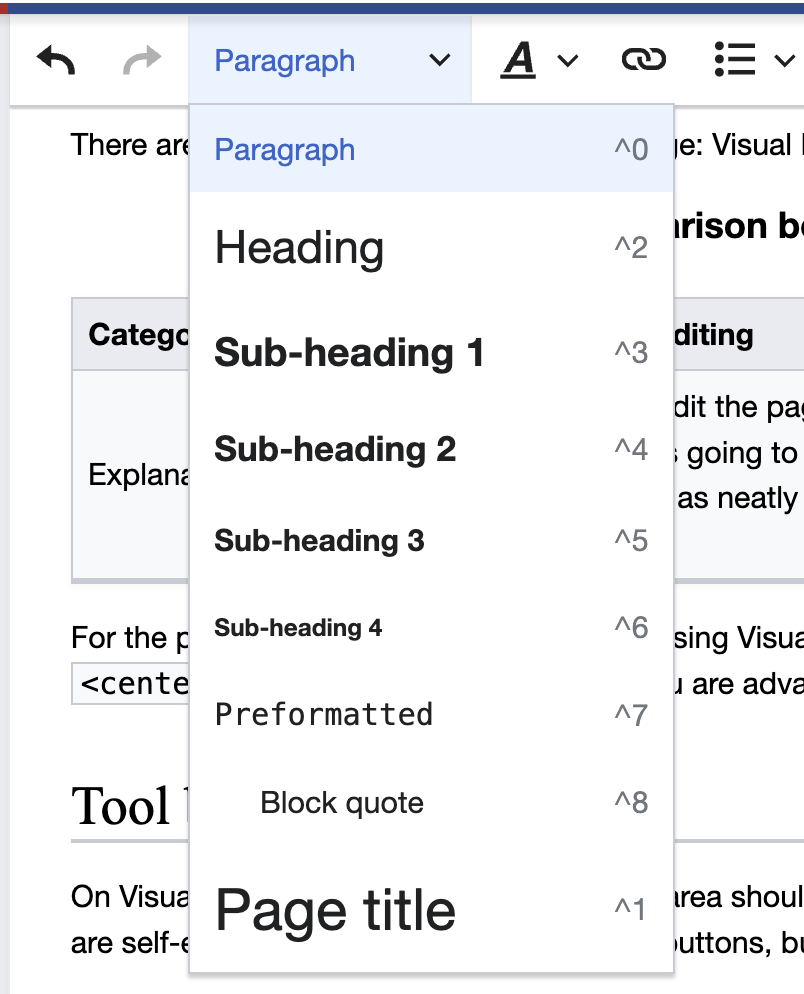Image resolution: width=804 pixels, height=994 pixels.
Task: Select the Block quote option
Action: 341,803
